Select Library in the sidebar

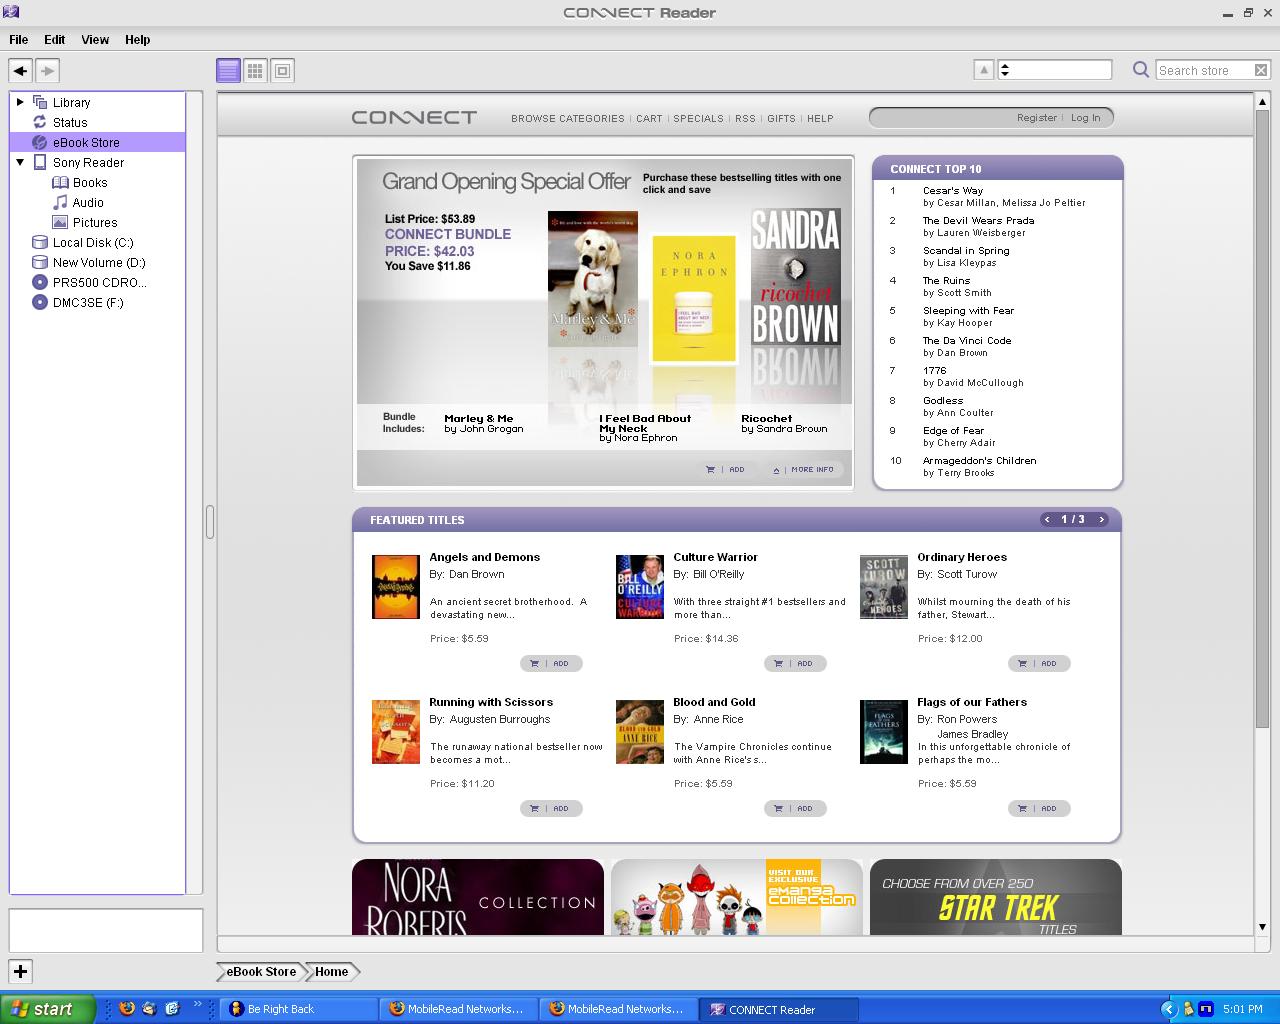click(71, 102)
